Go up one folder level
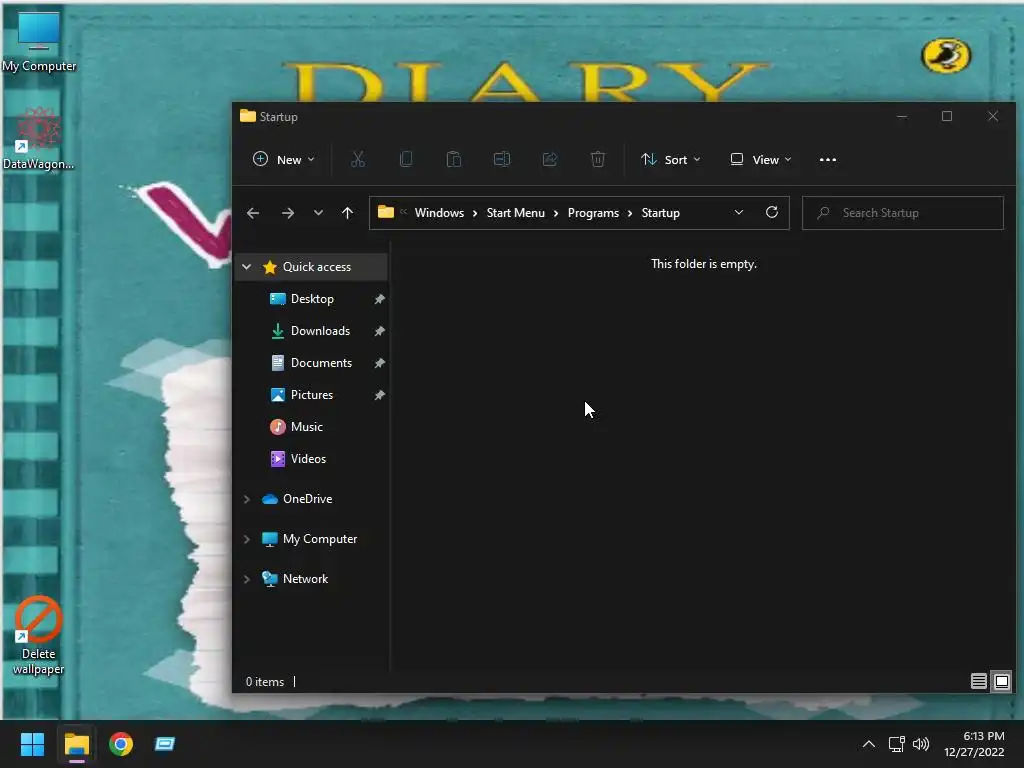This screenshot has width=1024, height=768. pyautogui.click(x=347, y=213)
